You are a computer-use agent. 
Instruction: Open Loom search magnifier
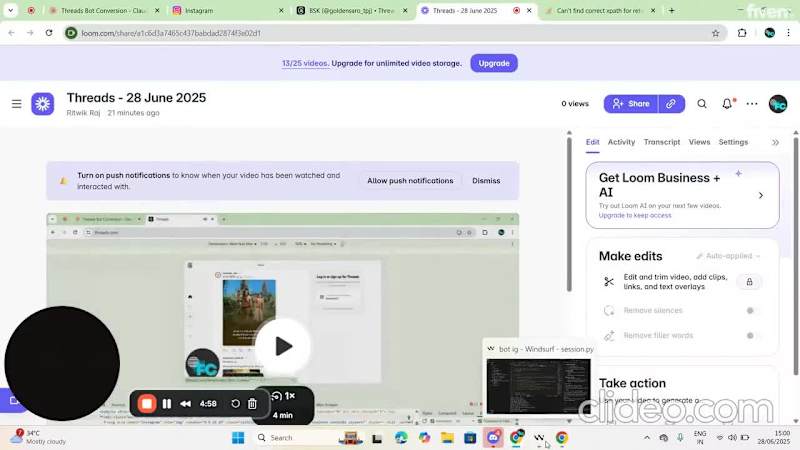coord(702,104)
